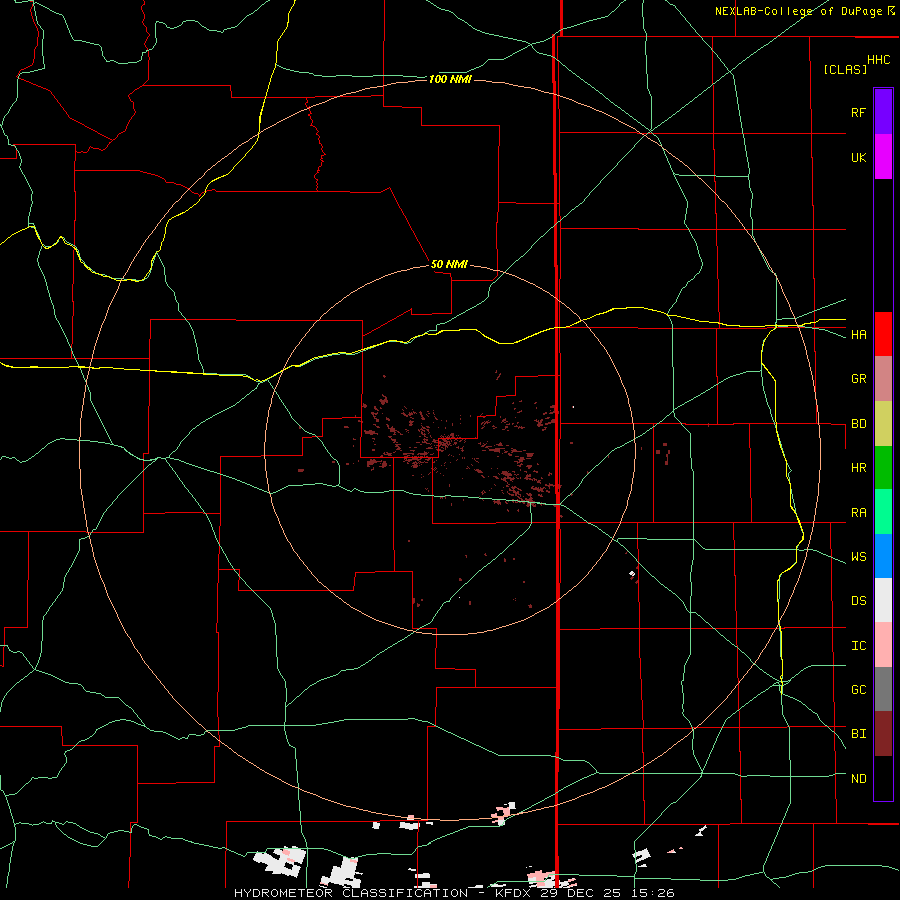Click the RF purple legend swatch
Viewport: 900px width, 900px height.
coord(883,112)
